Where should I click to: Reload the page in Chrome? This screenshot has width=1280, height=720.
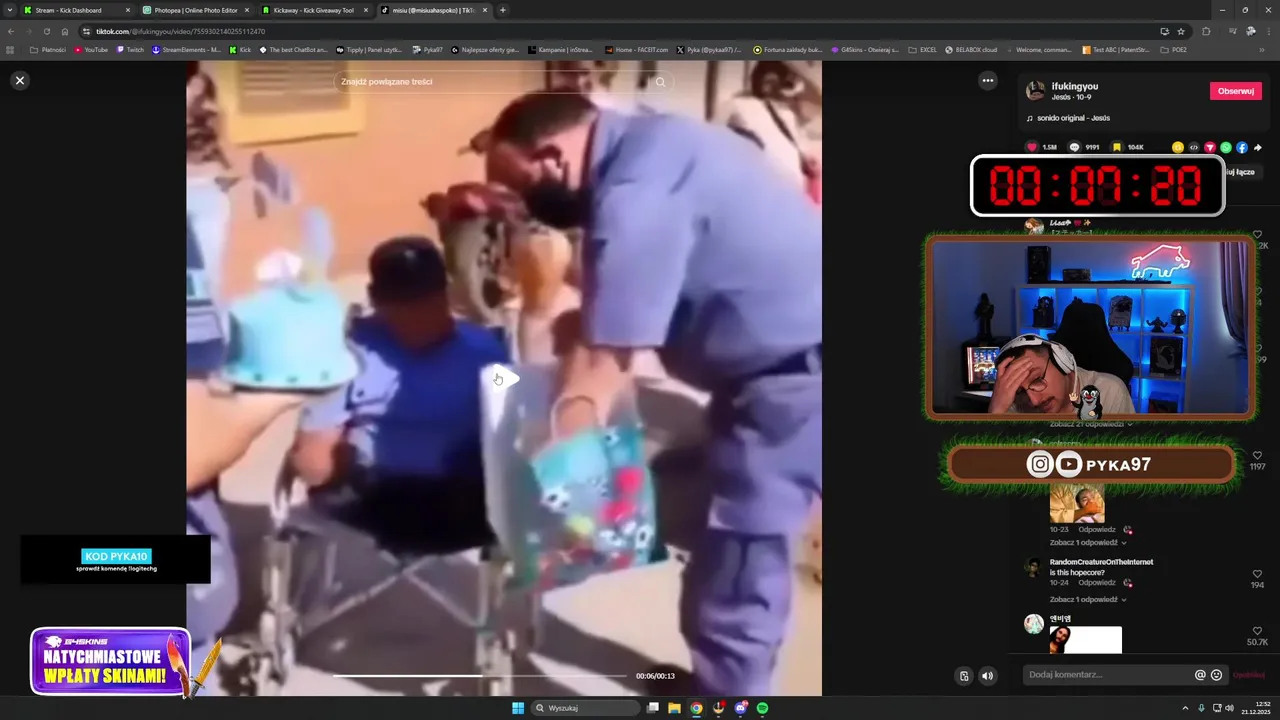(46, 31)
